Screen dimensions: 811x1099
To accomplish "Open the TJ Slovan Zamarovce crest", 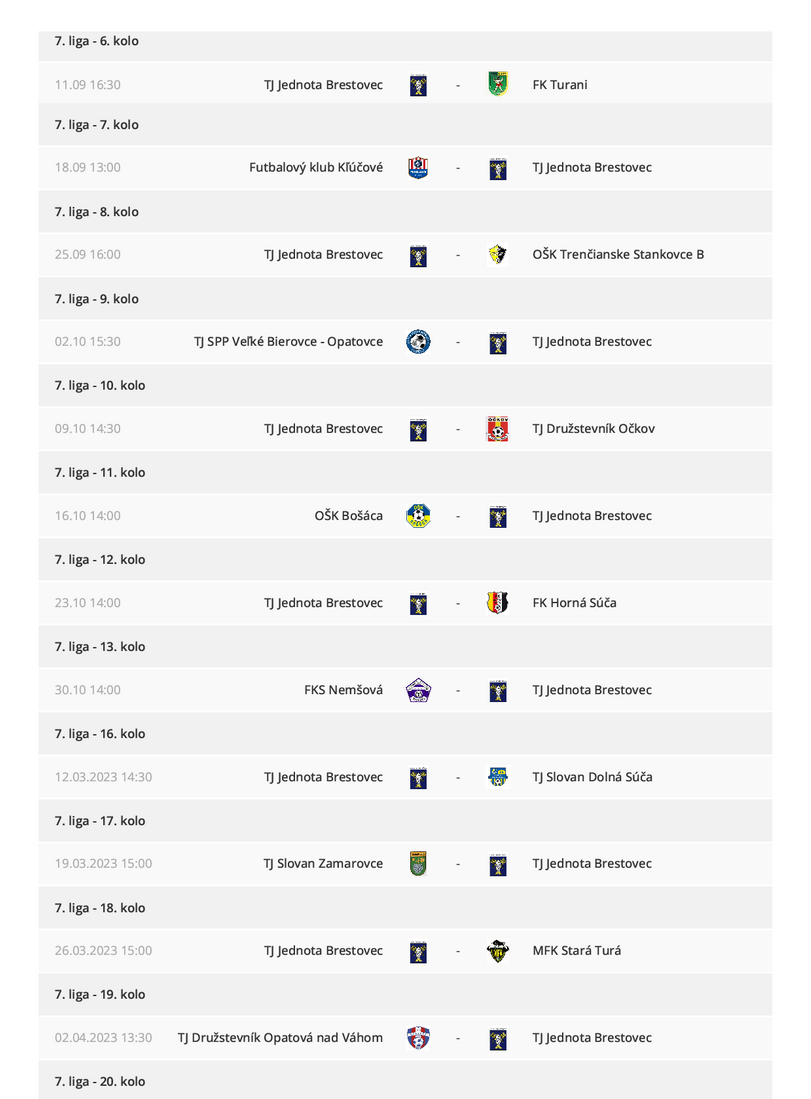I will point(418,864).
